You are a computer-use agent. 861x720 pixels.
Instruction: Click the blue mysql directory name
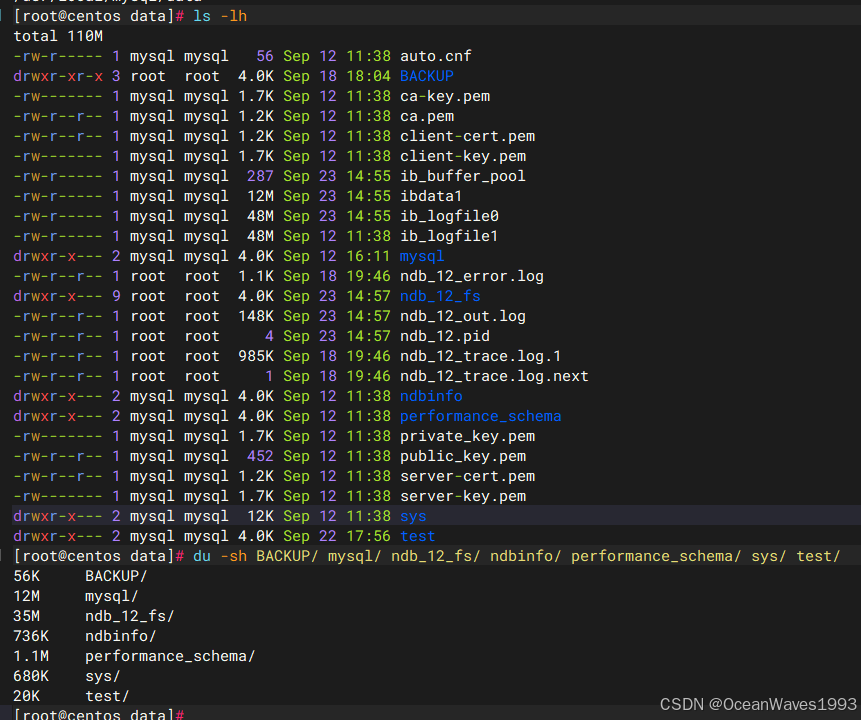pyautogui.click(x=422, y=256)
